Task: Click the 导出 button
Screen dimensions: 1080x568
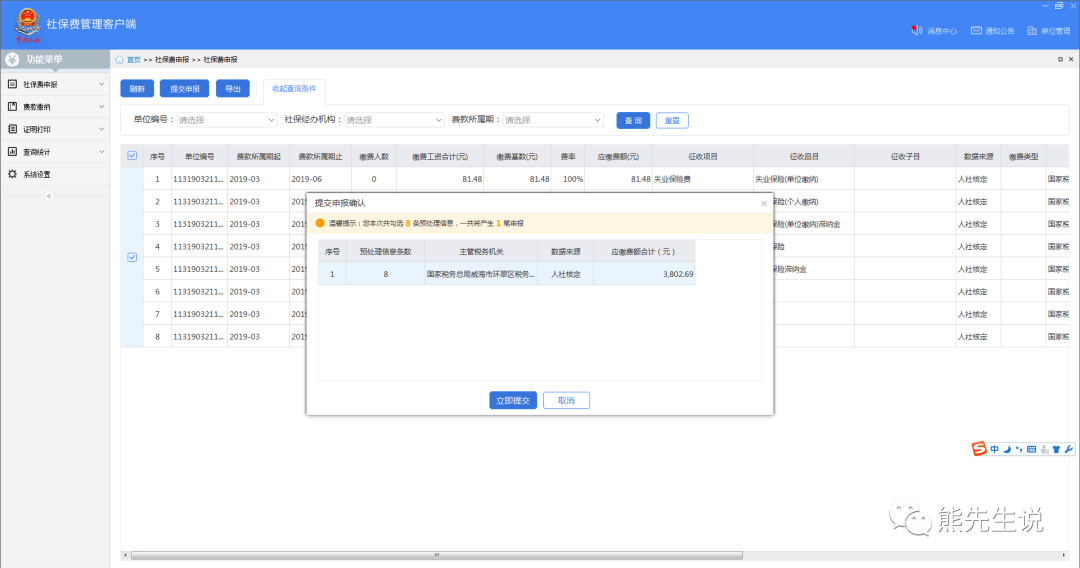Action: tap(233, 89)
